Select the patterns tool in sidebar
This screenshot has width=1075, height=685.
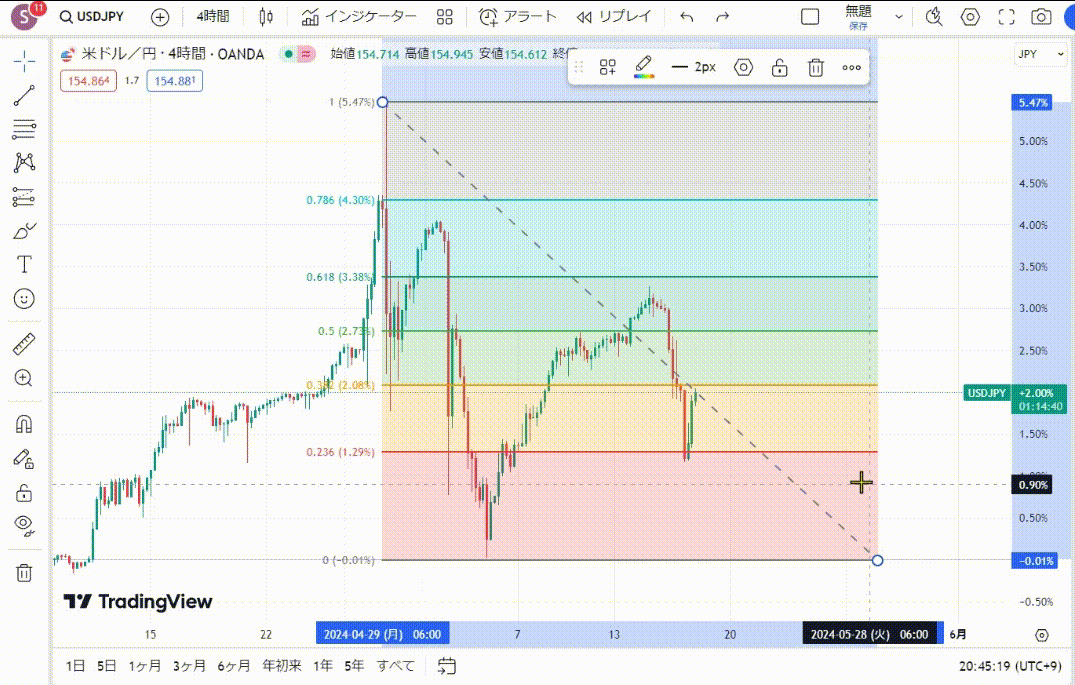click(24, 163)
